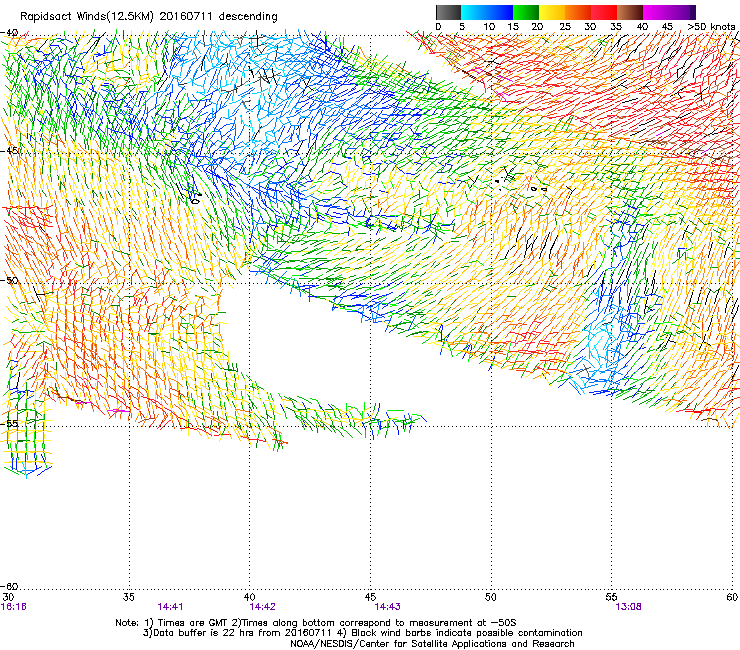Click the longitude 40 axis label
The image size is (740, 650).
tap(249, 597)
